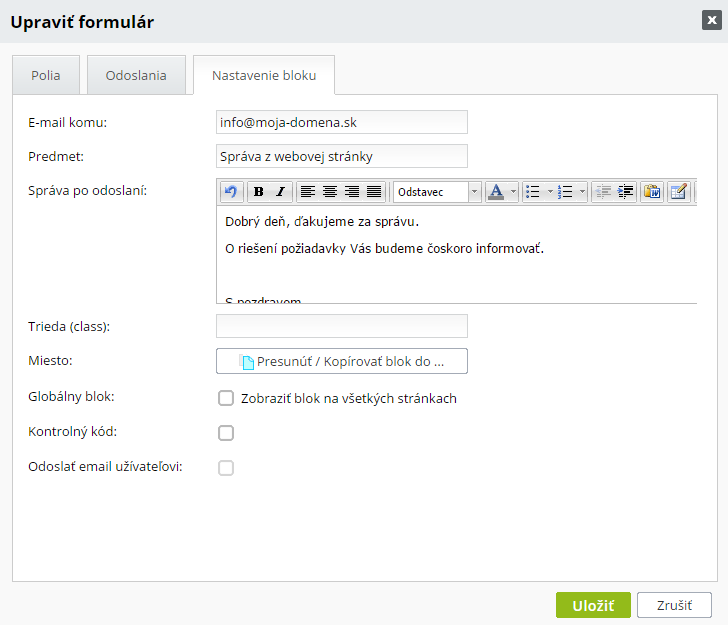Image resolution: width=728 pixels, height=625 pixels.
Task: Expand the text color dropdown arrow
Action: (514, 192)
